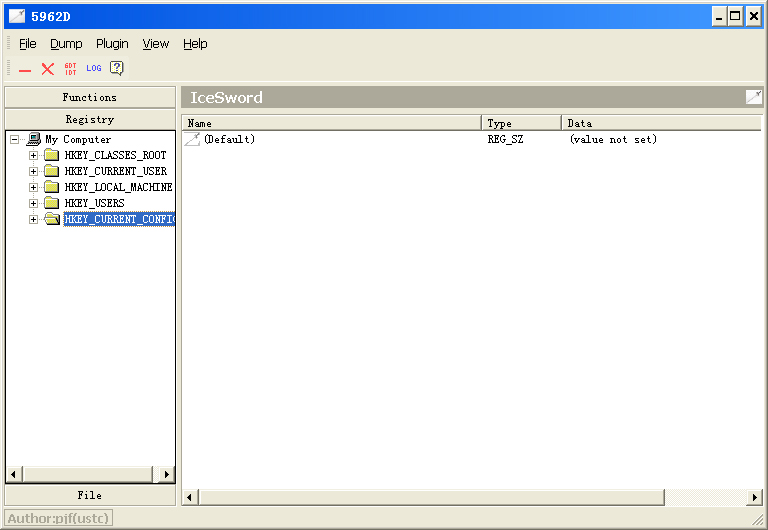The image size is (768, 530).
Task: Close the 5962D window
Action: 754,17
